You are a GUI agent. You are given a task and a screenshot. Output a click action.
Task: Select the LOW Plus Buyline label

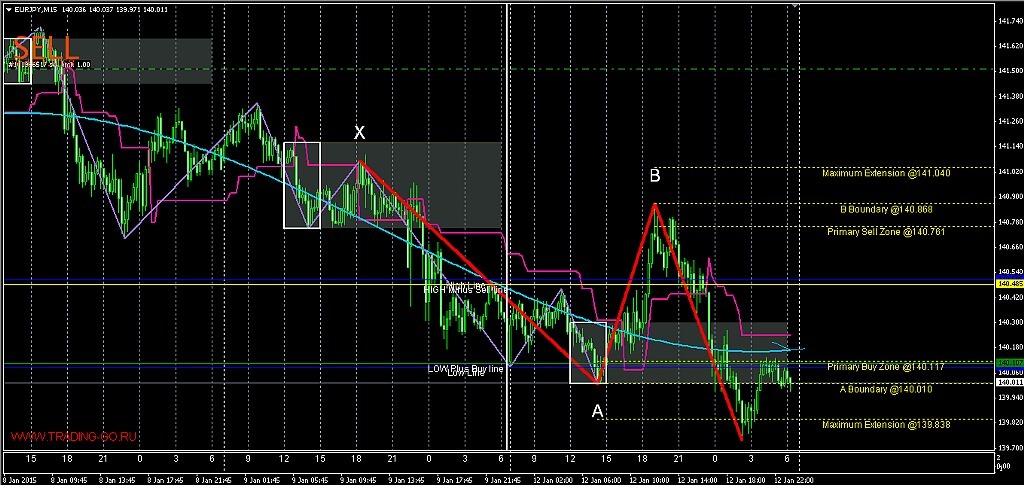click(466, 368)
